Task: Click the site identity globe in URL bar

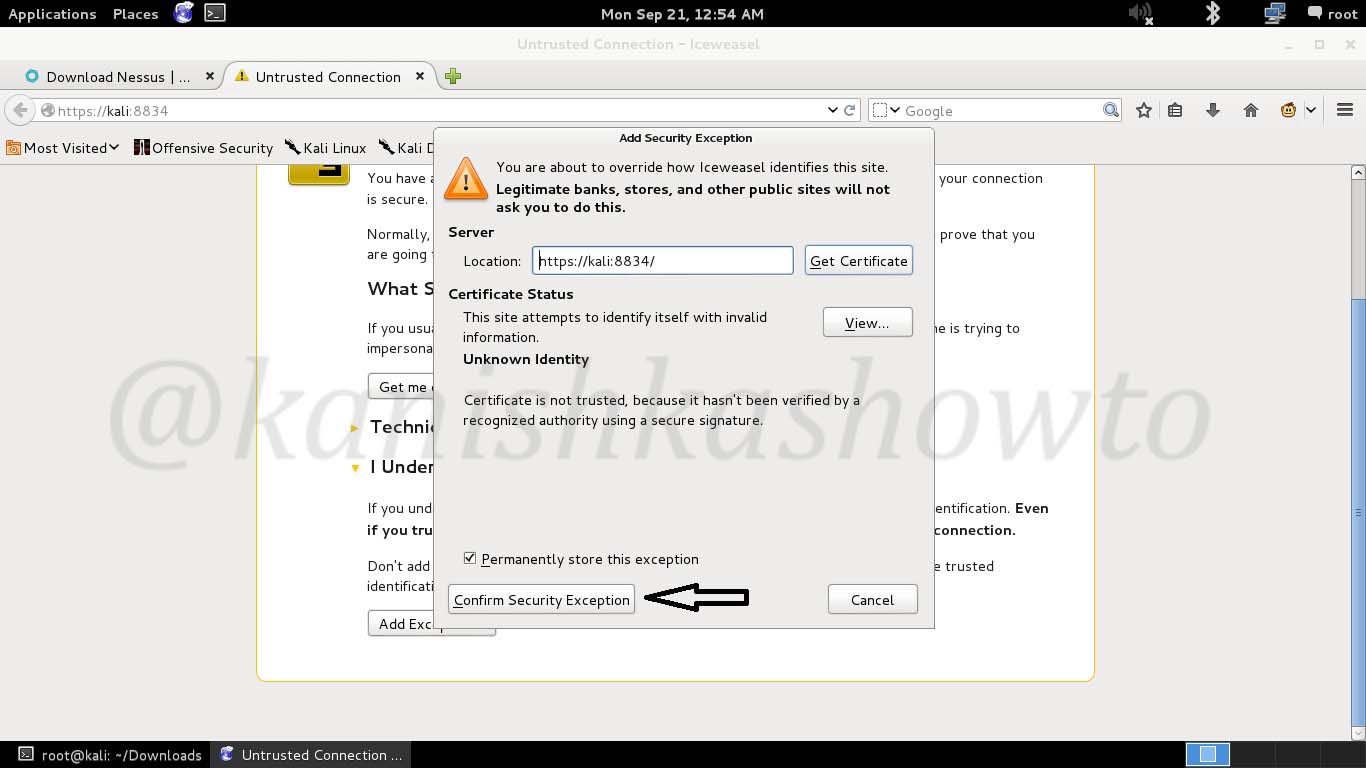Action: point(47,111)
